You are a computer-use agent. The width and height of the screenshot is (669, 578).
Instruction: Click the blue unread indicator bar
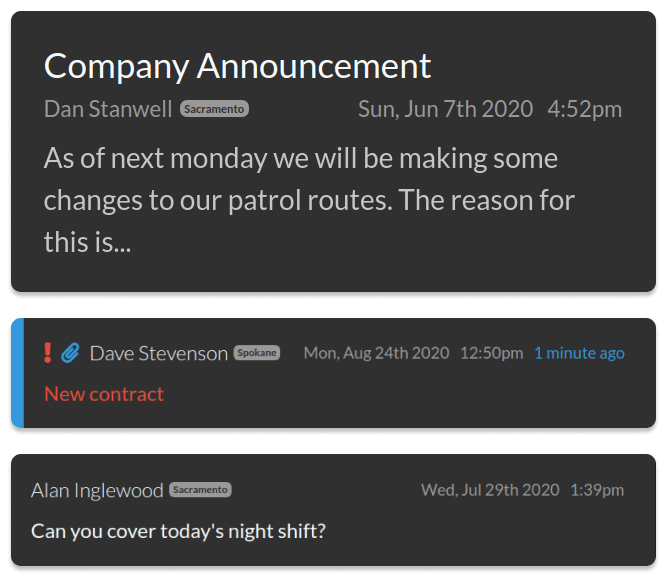coord(16,373)
